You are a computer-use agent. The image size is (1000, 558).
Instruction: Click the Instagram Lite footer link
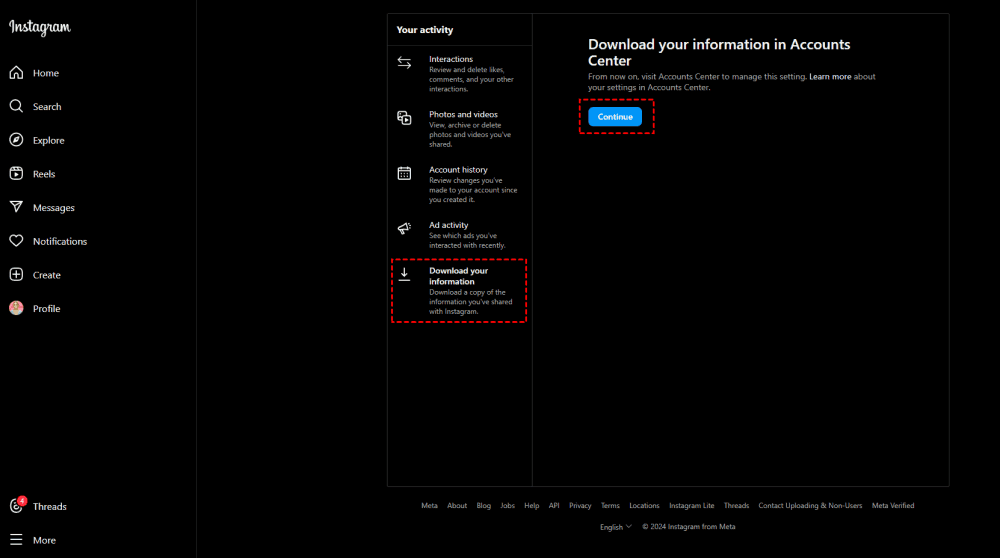coord(691,506)
